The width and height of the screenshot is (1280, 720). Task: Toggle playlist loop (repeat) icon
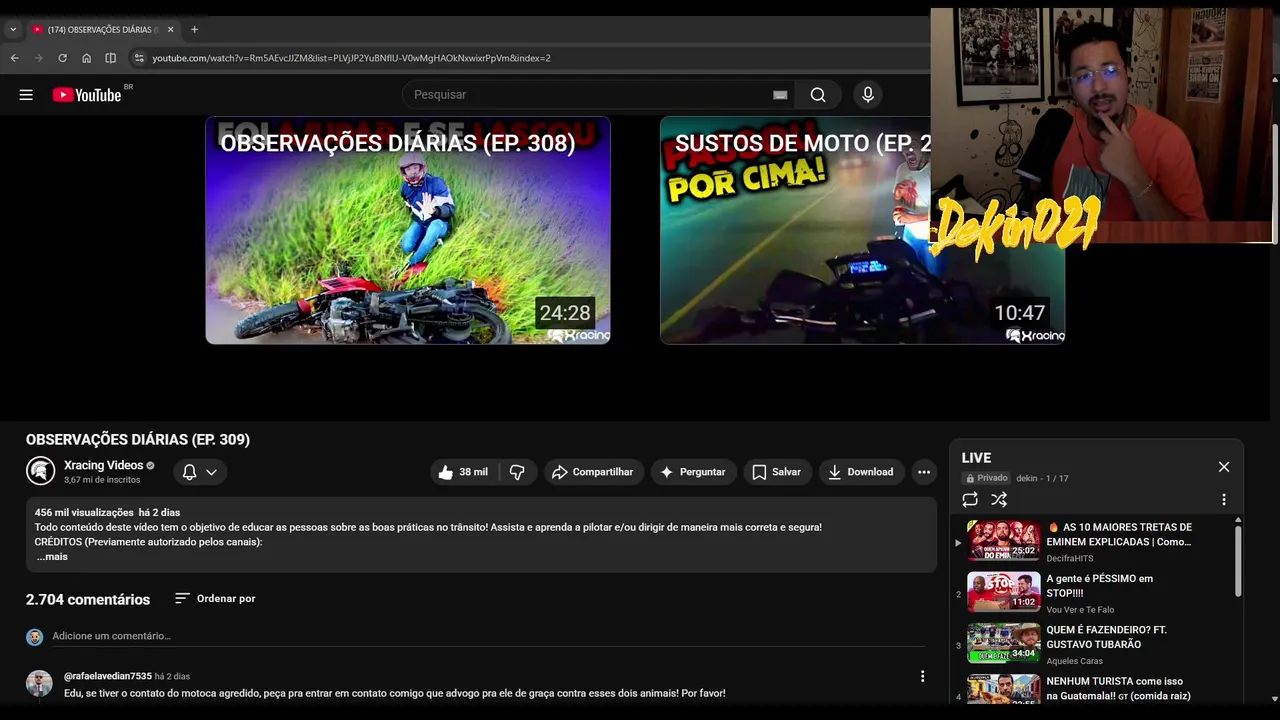[970, 500]
